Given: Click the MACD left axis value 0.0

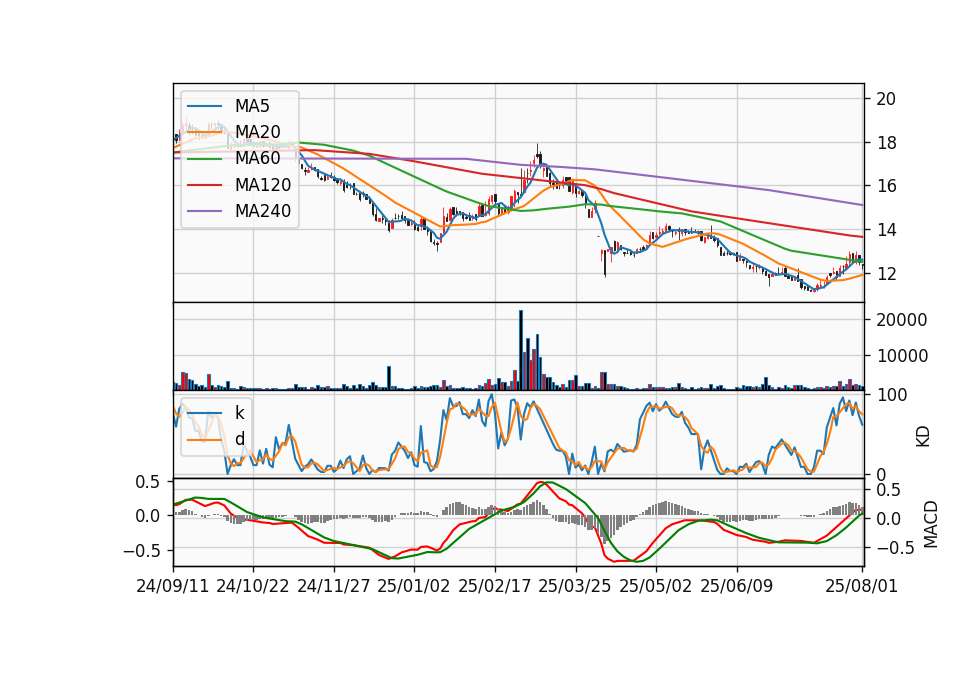Looking at the screenshot, I should (x=148, y=516).
